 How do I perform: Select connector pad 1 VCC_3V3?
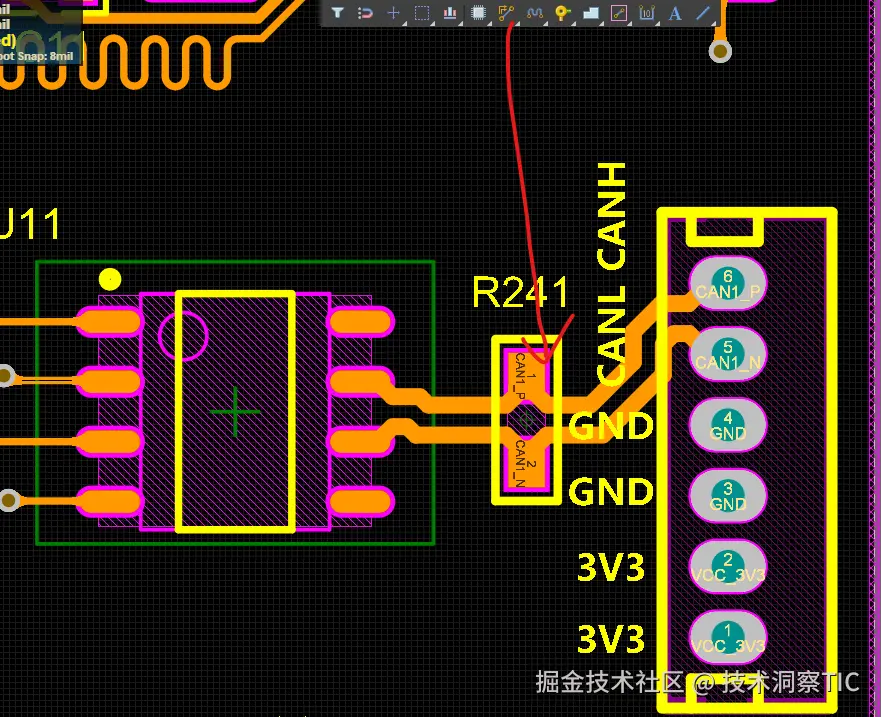click(728, 637)
